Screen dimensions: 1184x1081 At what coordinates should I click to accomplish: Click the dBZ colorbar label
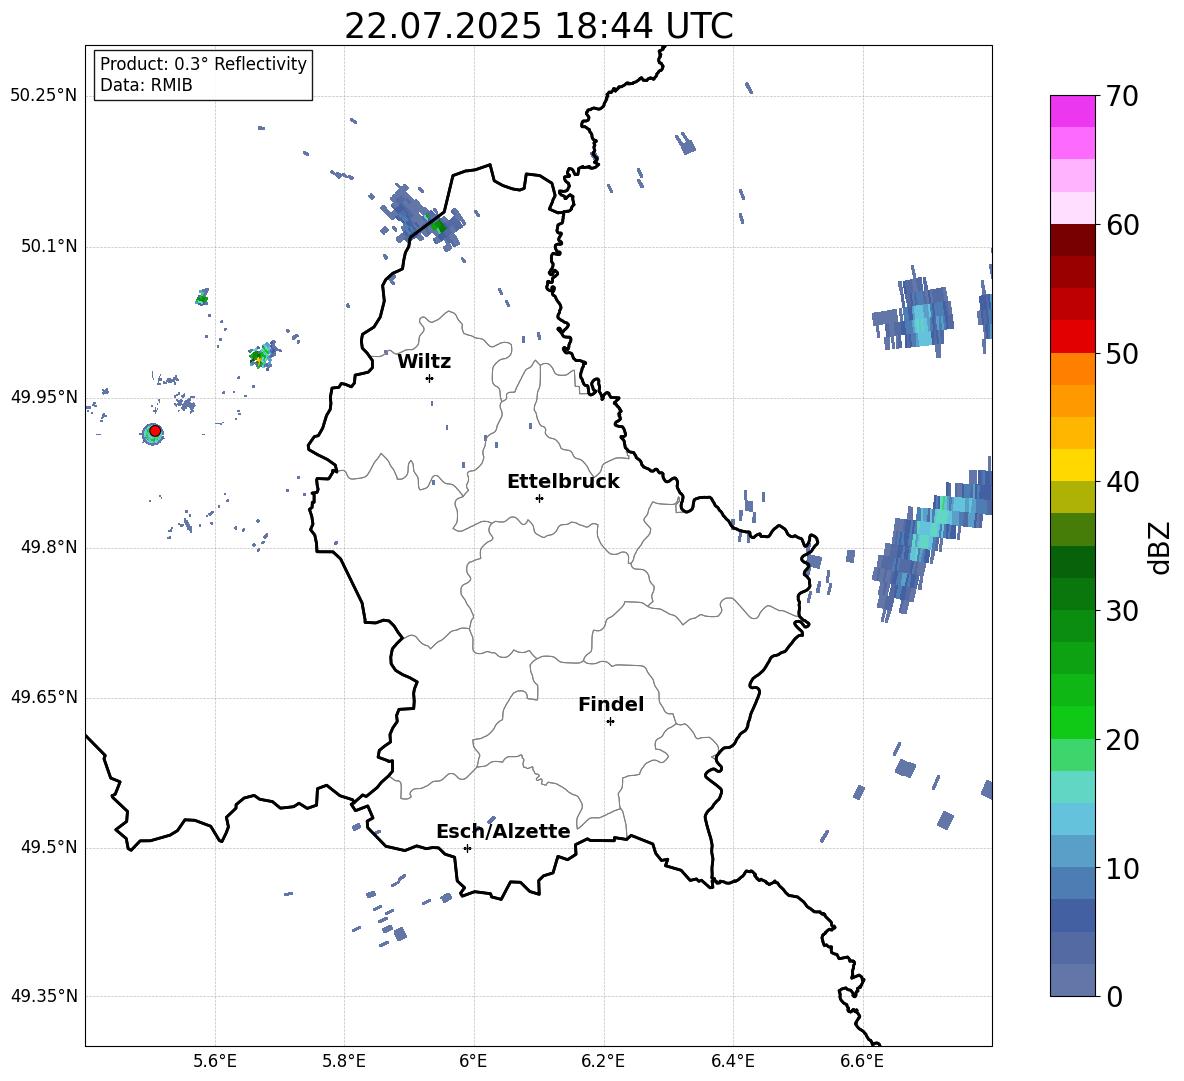[x=1160, y=547]
